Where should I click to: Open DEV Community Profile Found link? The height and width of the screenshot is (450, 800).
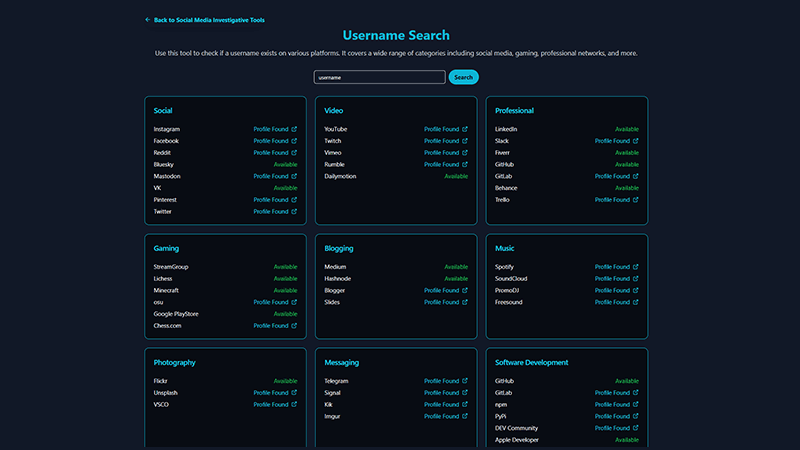[x=616, y=428]
